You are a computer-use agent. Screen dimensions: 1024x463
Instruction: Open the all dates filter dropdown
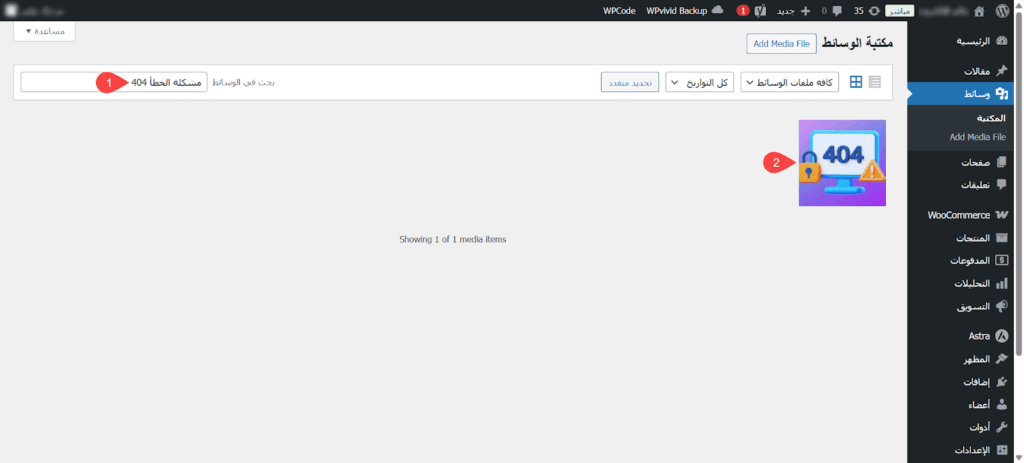coord(698,82)
